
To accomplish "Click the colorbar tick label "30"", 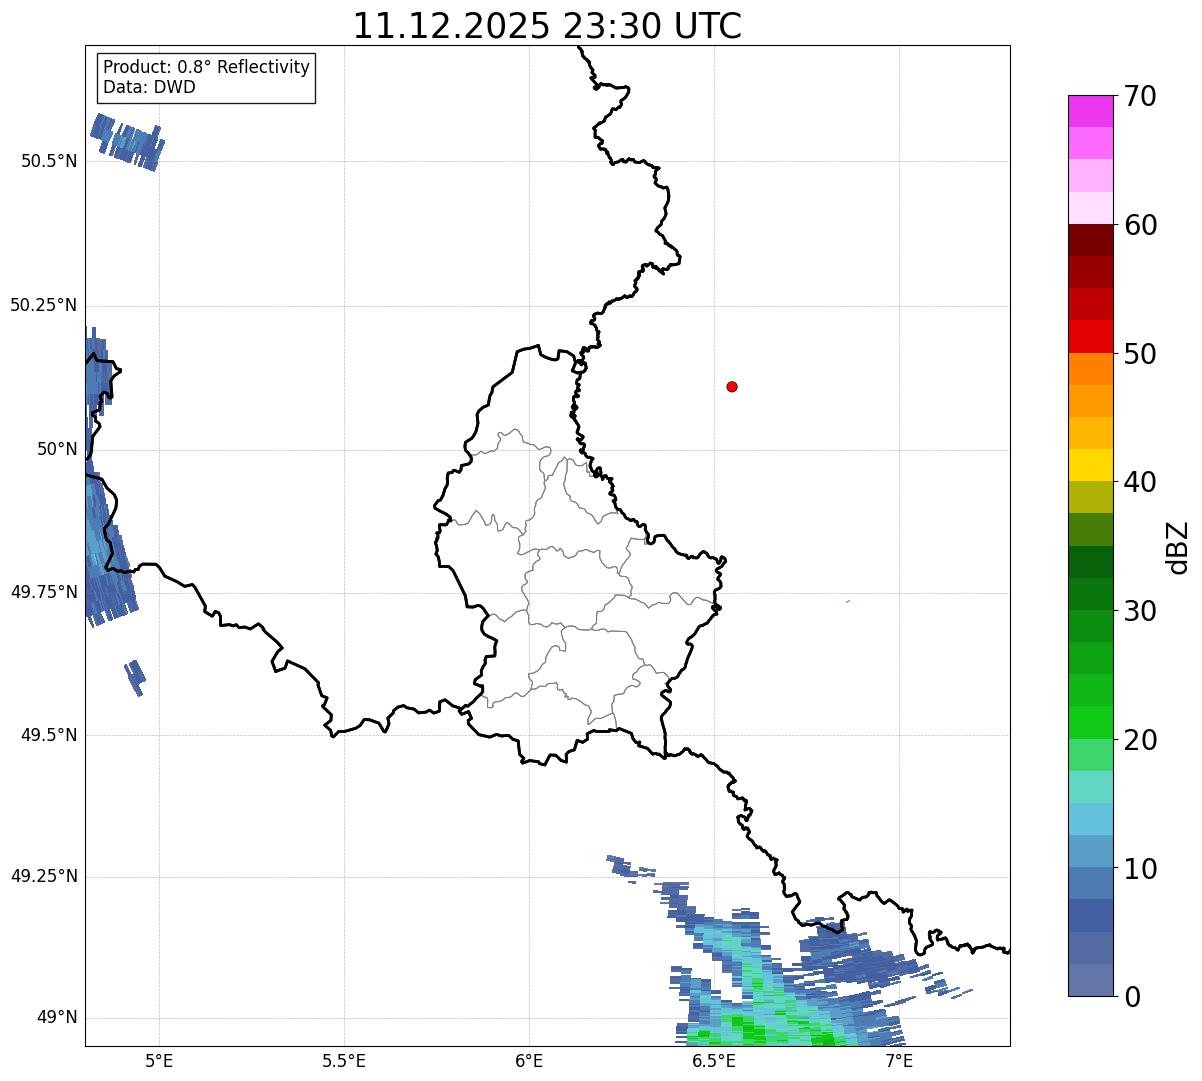I will 1139,611.
